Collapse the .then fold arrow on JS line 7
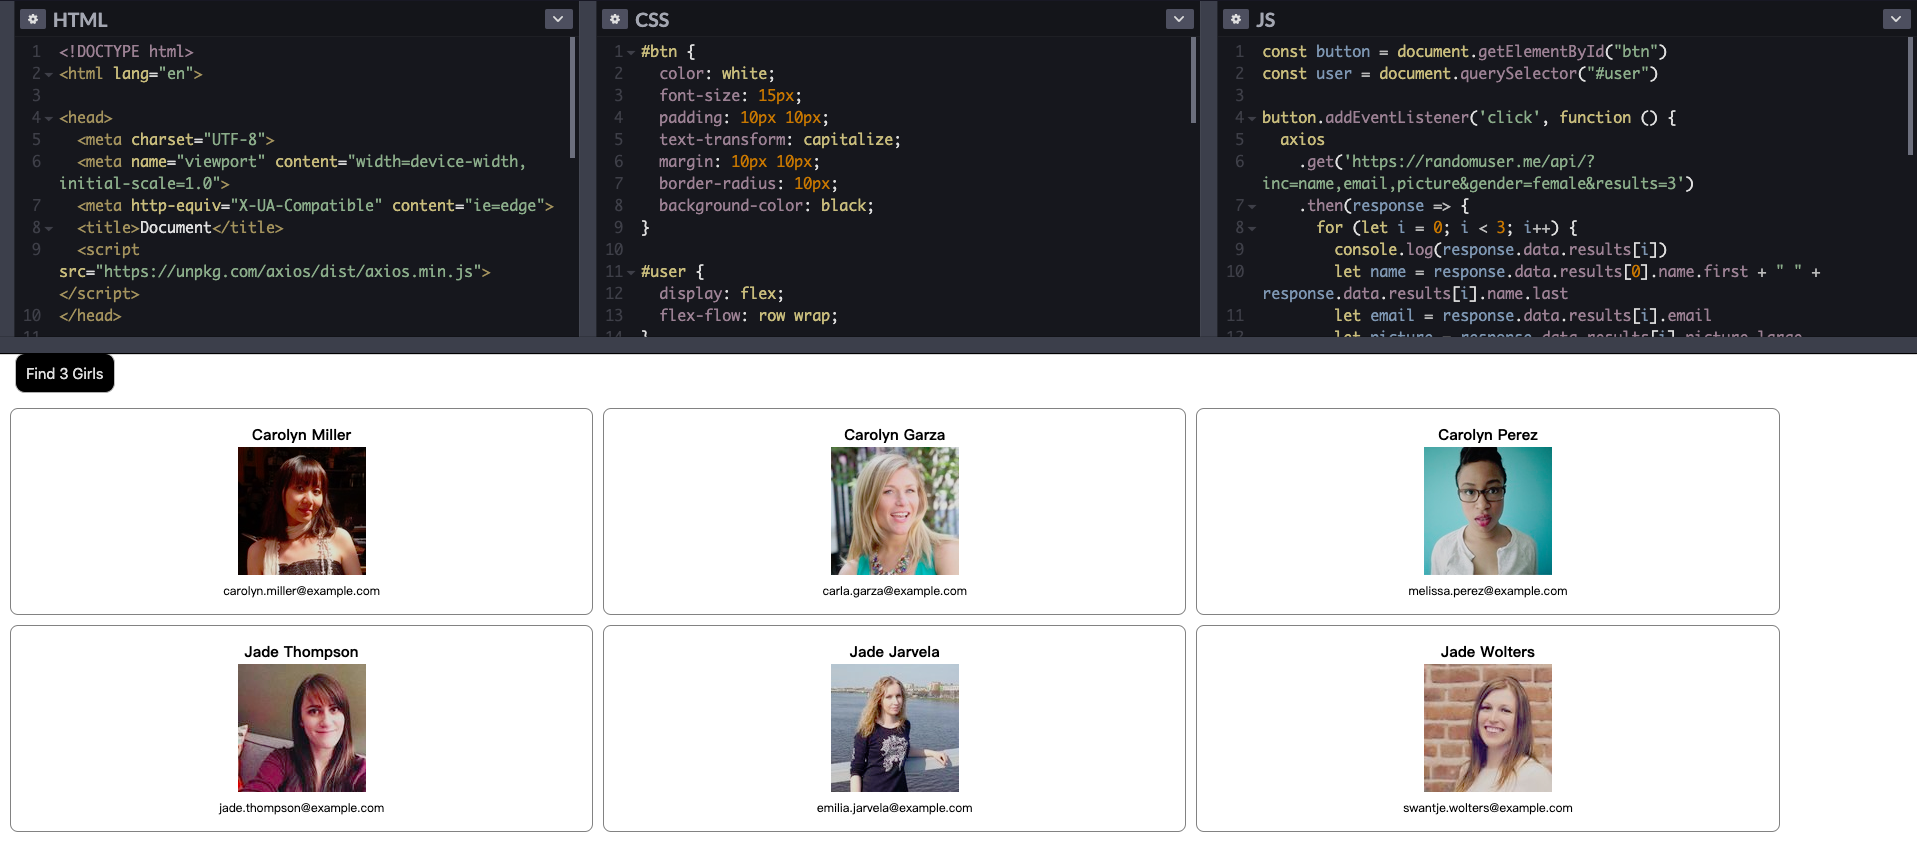The width and height of the screenshot is (1917, 843). 1252,206
